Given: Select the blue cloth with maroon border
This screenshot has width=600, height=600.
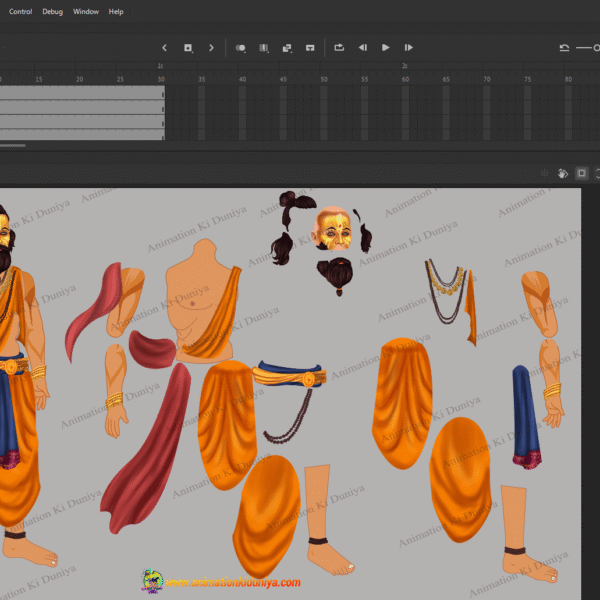Looking at the screenshot, I should 526,417.
